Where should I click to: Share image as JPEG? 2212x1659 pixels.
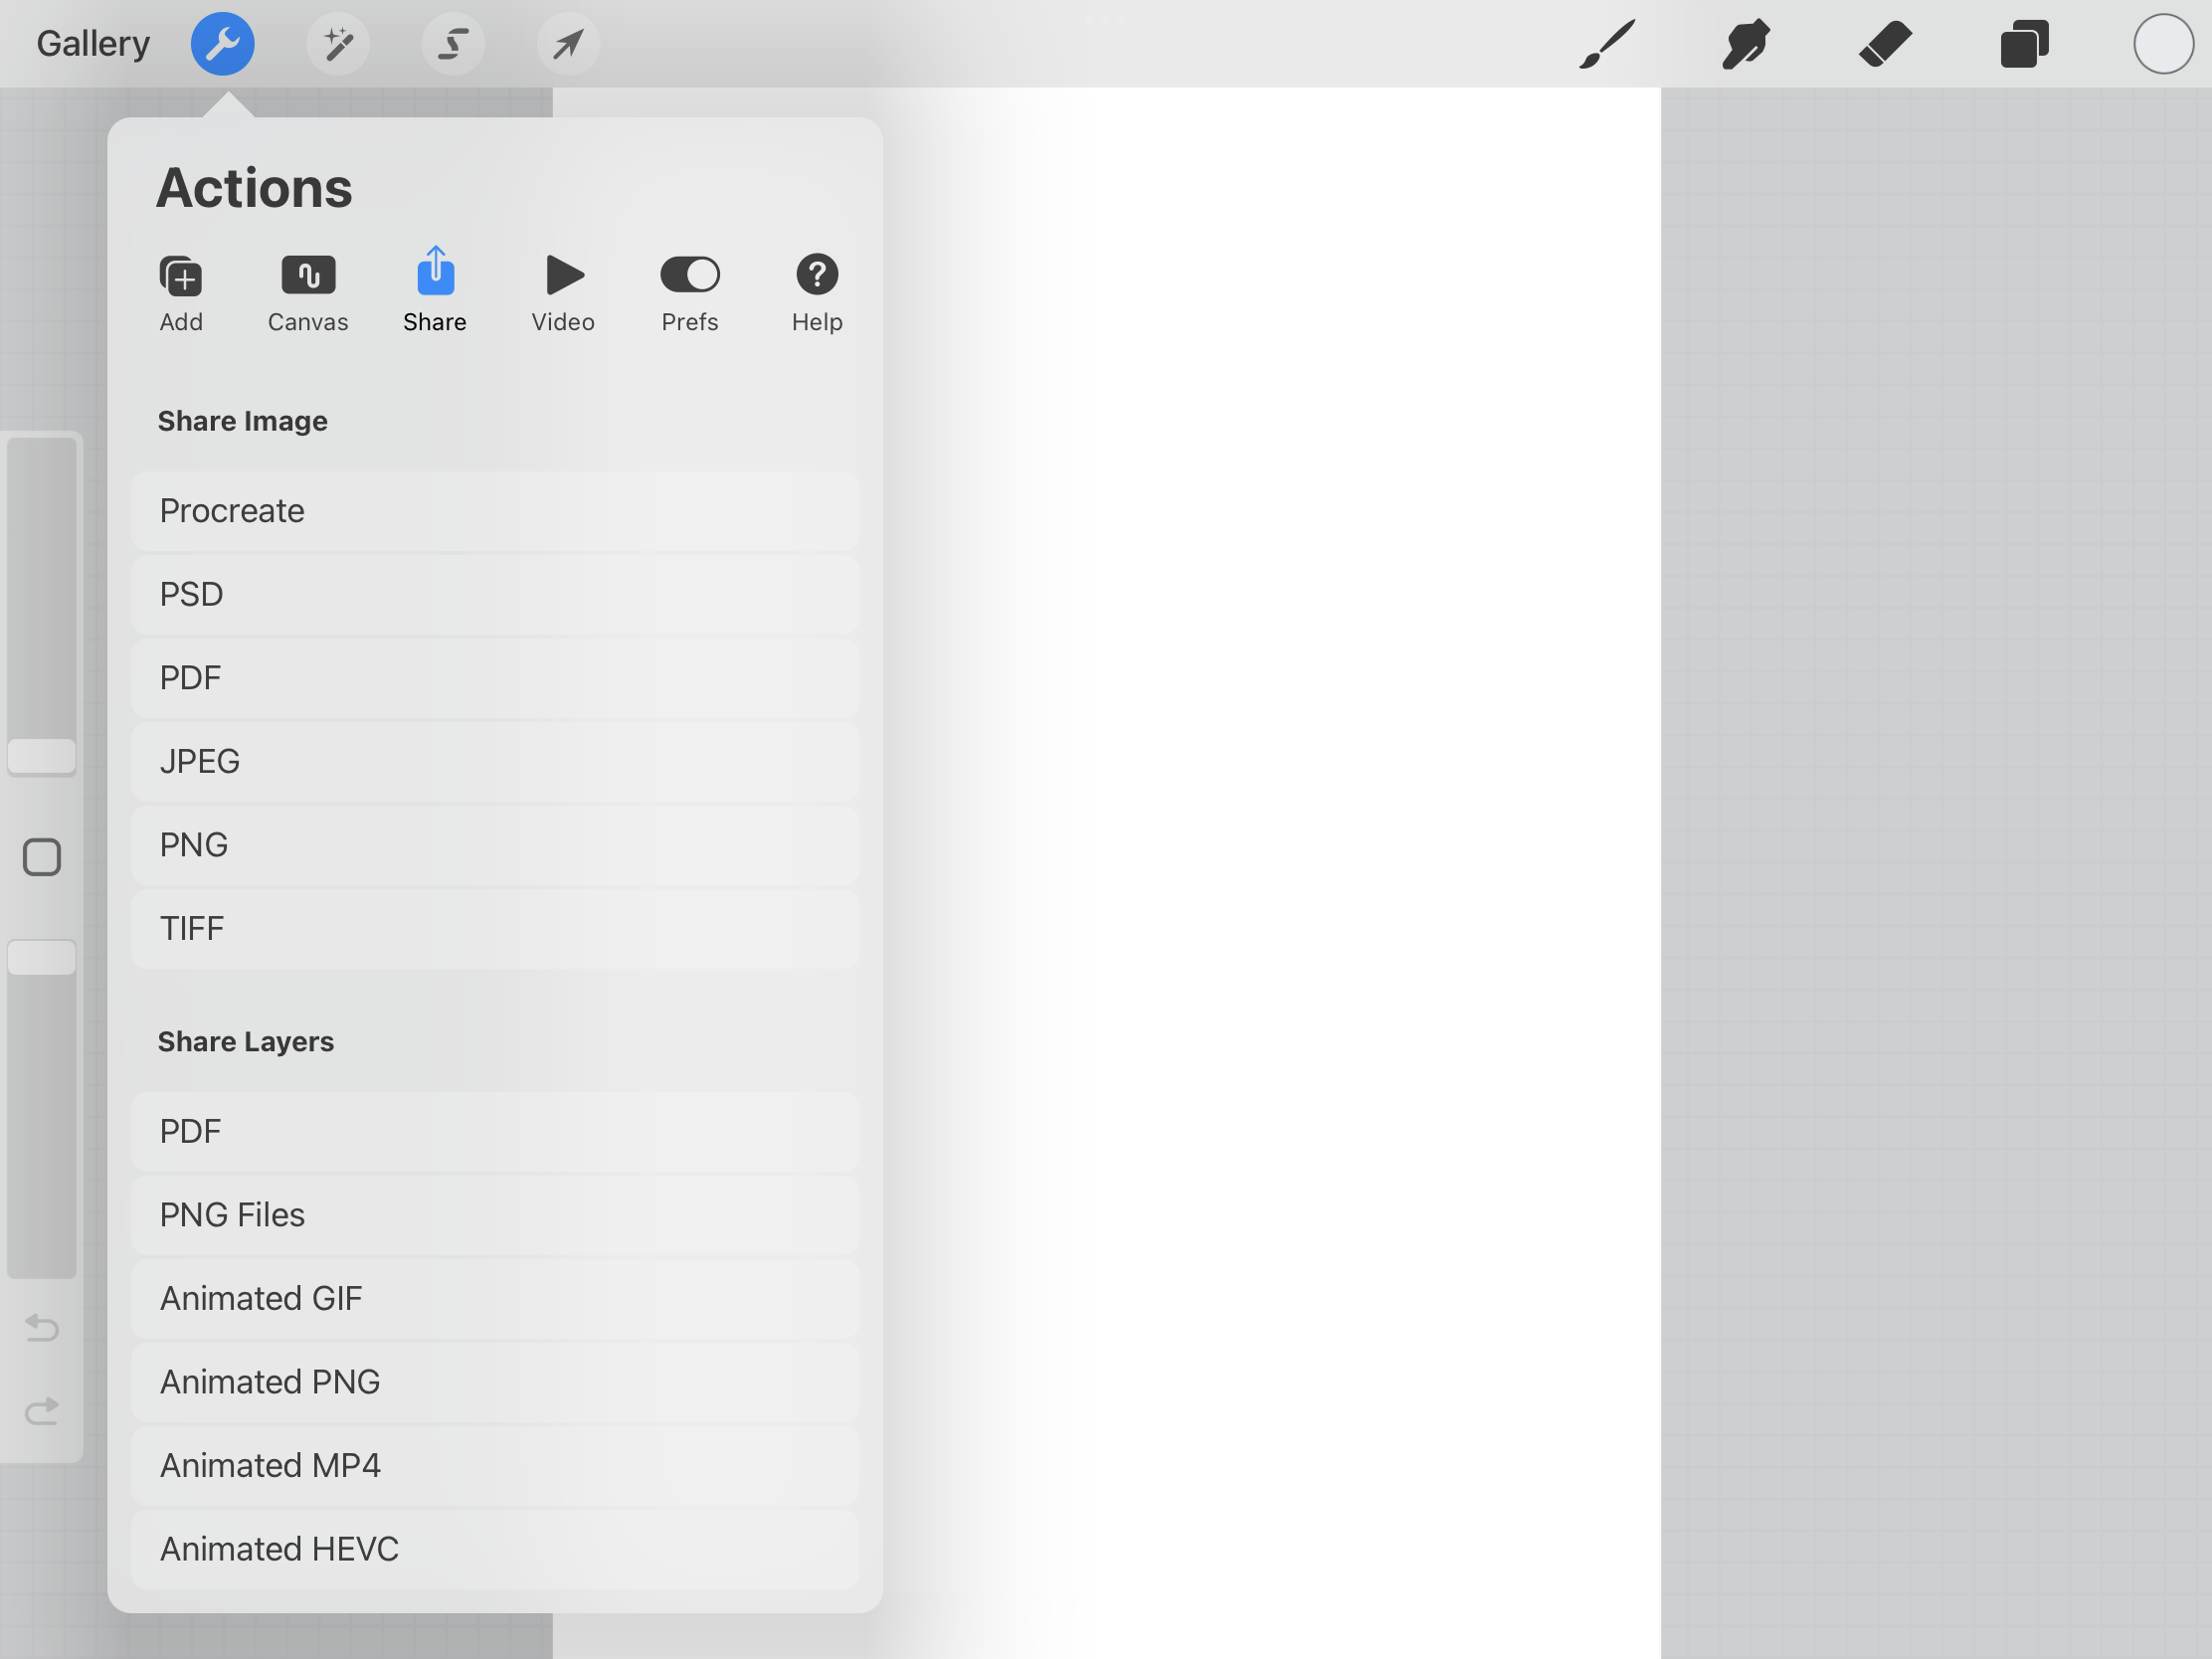(x=495, y=762)
